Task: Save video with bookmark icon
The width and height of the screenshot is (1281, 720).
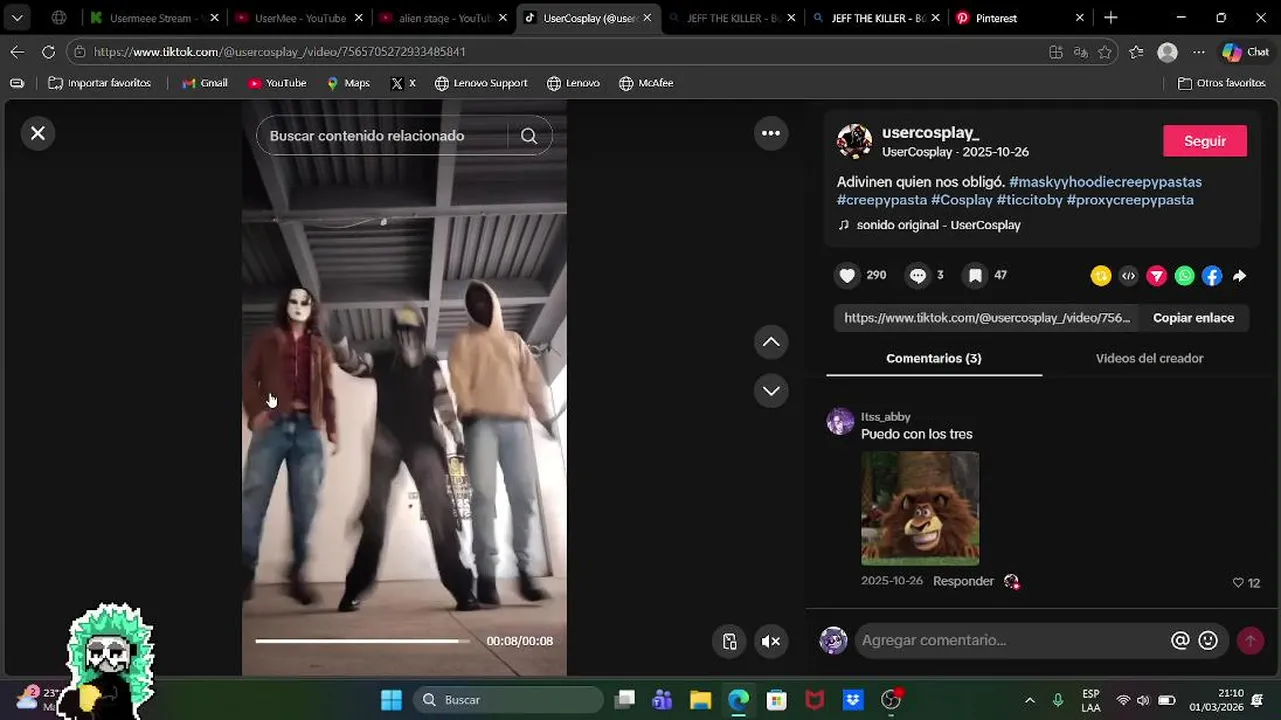Action: coord(975,276)
